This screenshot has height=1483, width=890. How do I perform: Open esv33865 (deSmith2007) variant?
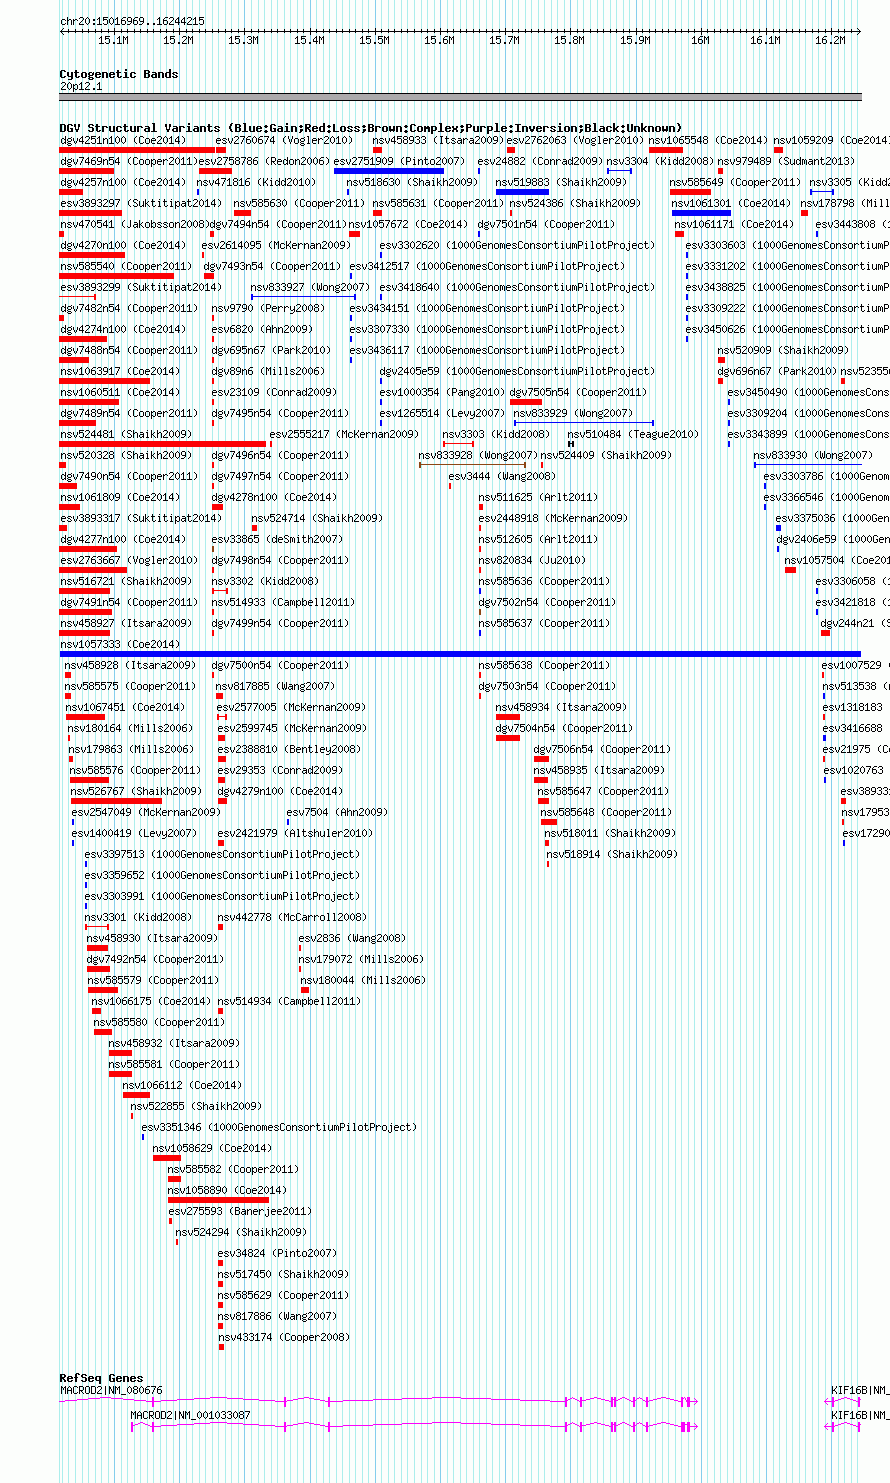coord(277,540)
